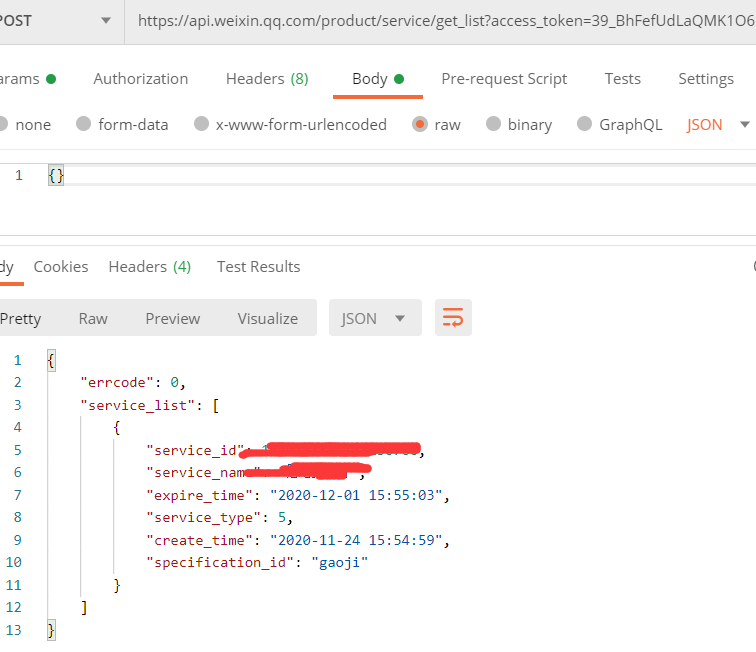The width and height of the screenshot is (756, 652).
Task: Open the Params request tab
Action: click(27, 79)
